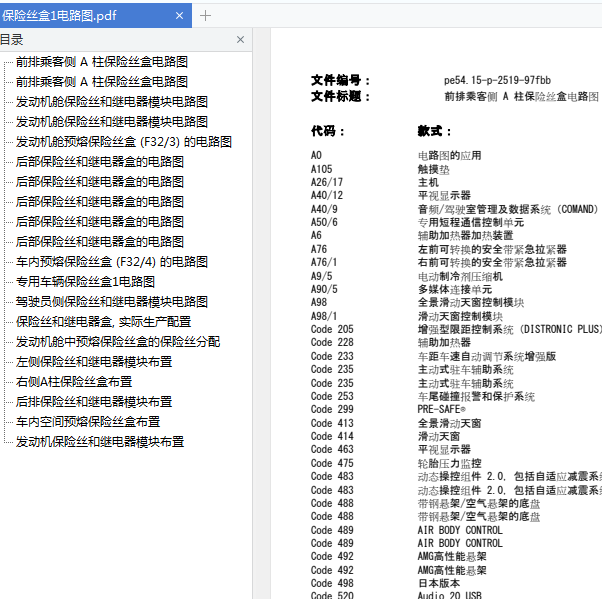This screenshot has width=602, height=599.
Task: Click file number pe54.15-p-2519-97fbb
Action: coord(497,80)
